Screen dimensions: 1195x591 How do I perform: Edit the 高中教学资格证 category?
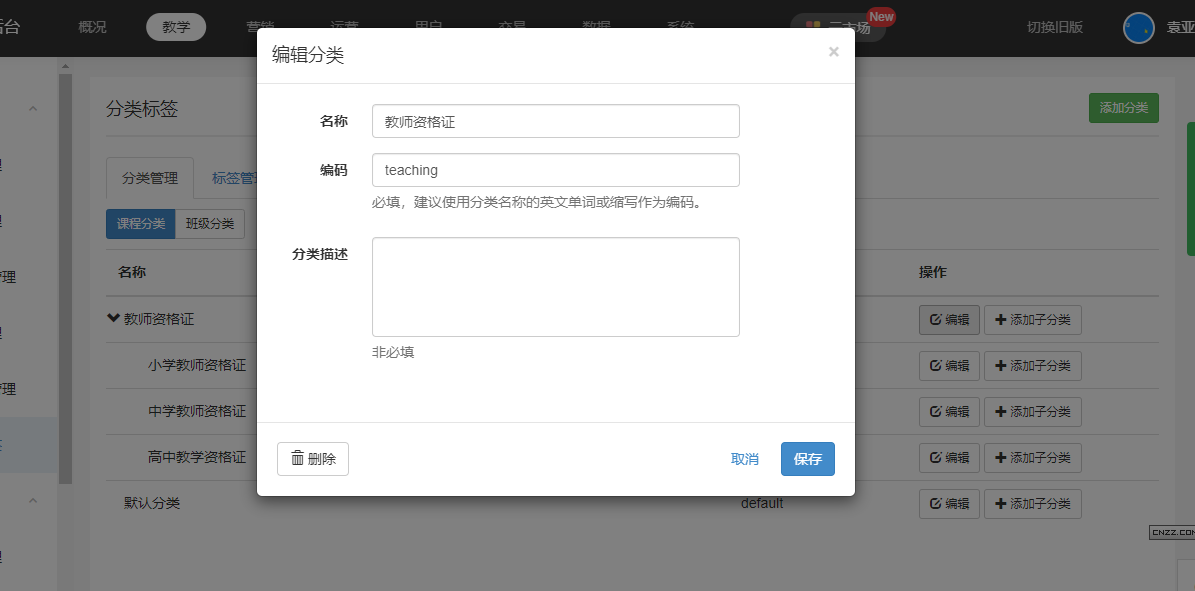click(949, 458)
